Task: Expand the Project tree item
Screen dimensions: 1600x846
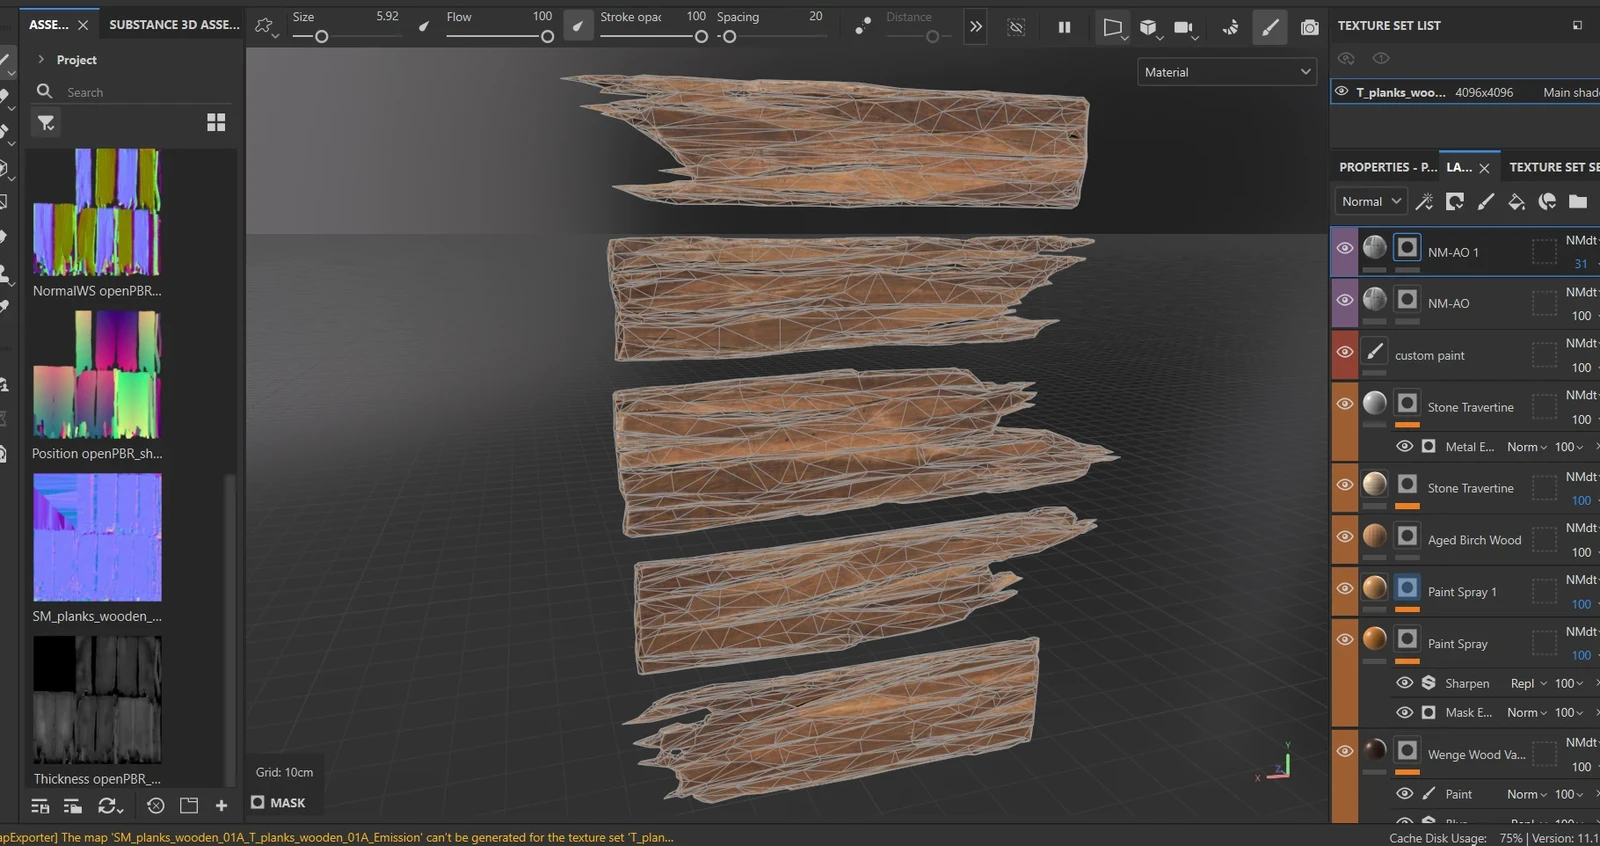Action: [x=41, y=60]
